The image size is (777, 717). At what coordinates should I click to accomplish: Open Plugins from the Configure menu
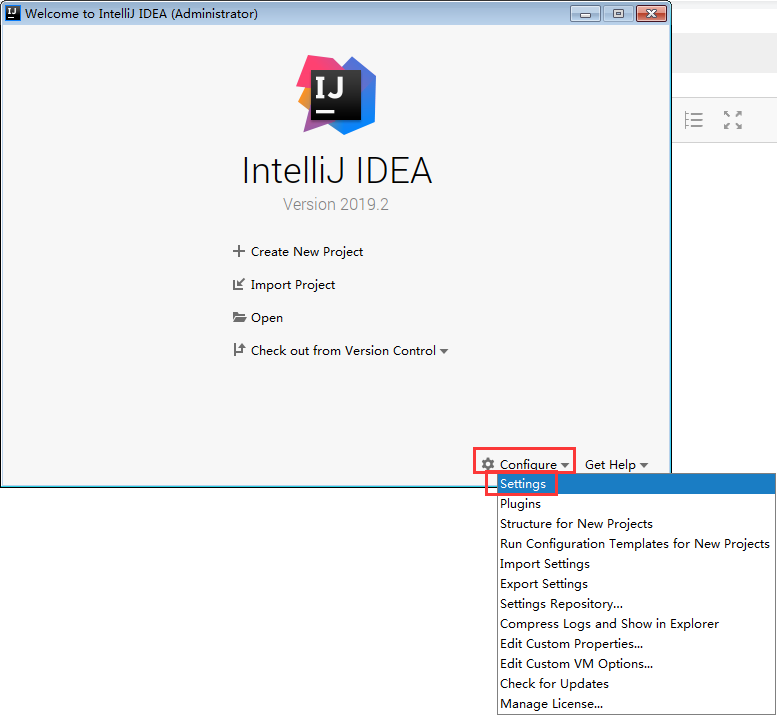coord(636,503)
